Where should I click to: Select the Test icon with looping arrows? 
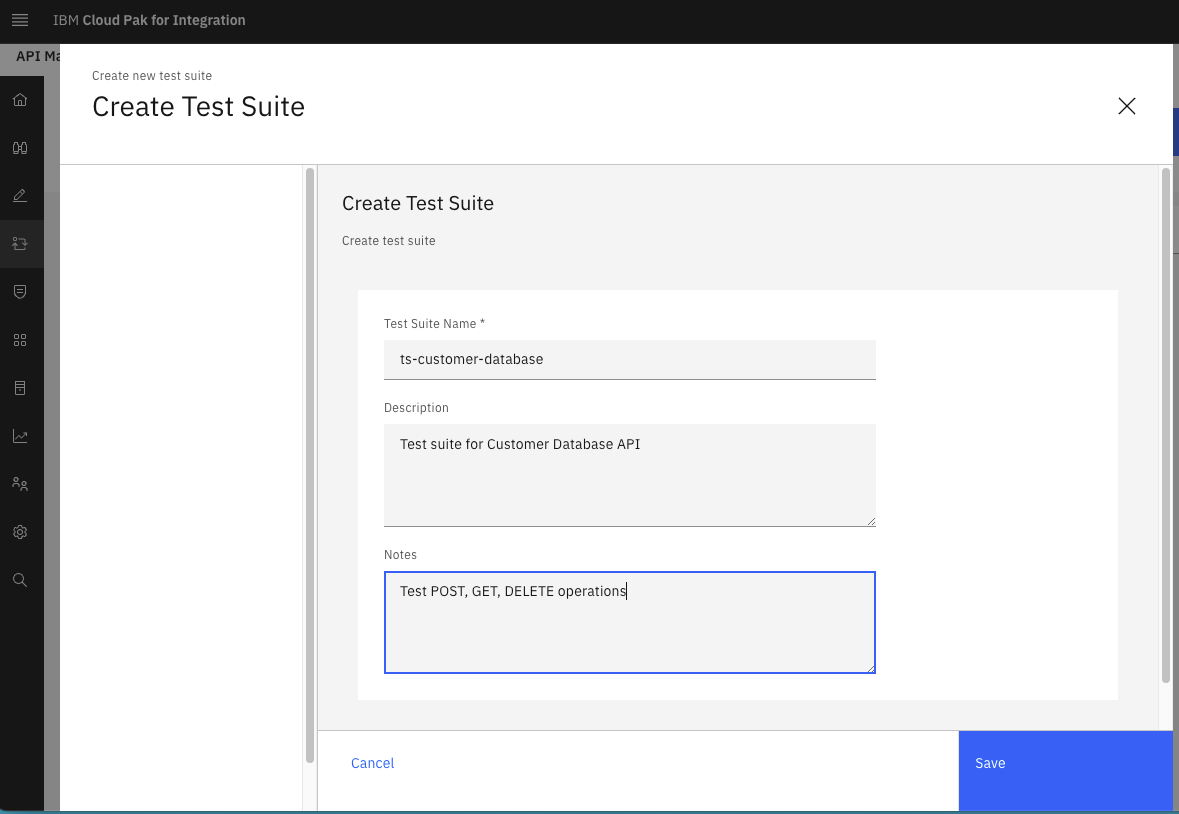click(20, 244)
